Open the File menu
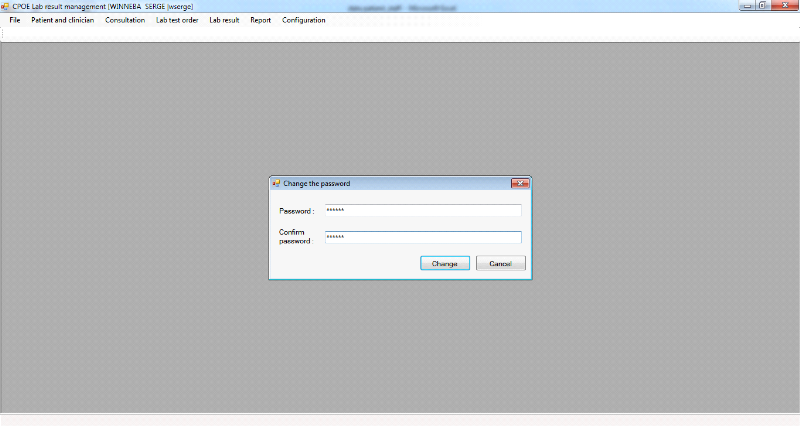The image size is (800, 426). pos(15,20)
